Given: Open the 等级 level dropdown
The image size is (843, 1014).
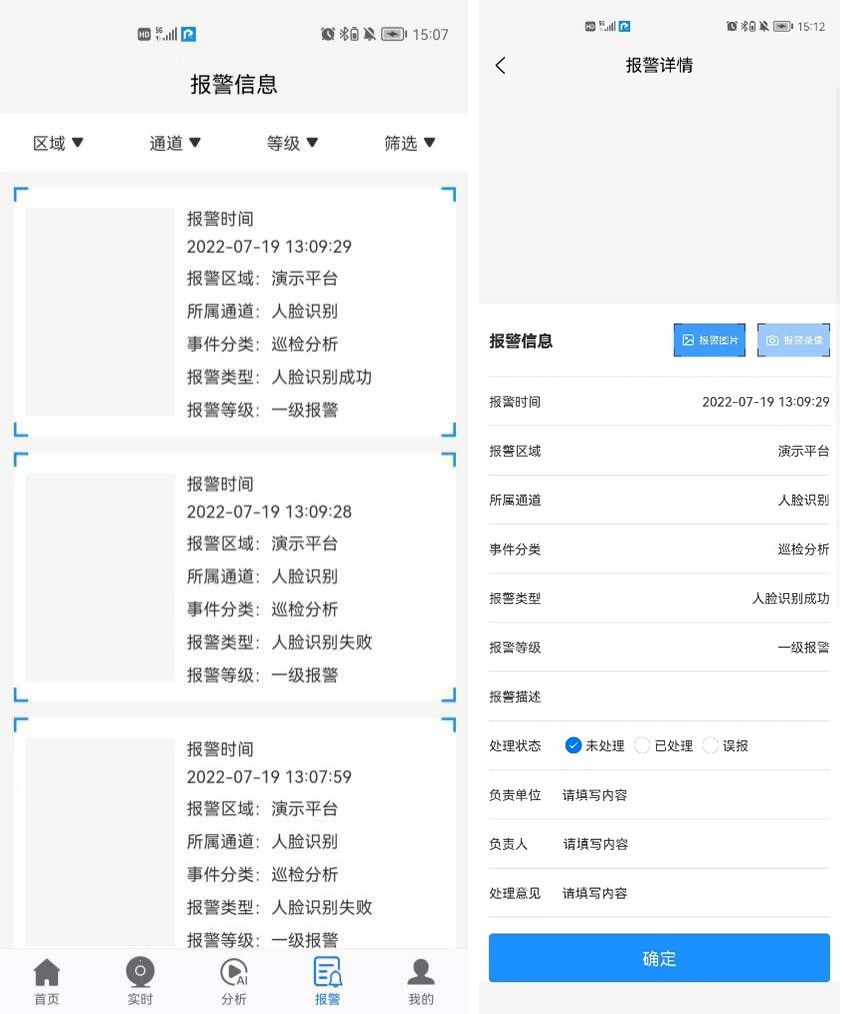Looking at the screenshot, I should tap(292, 142).
